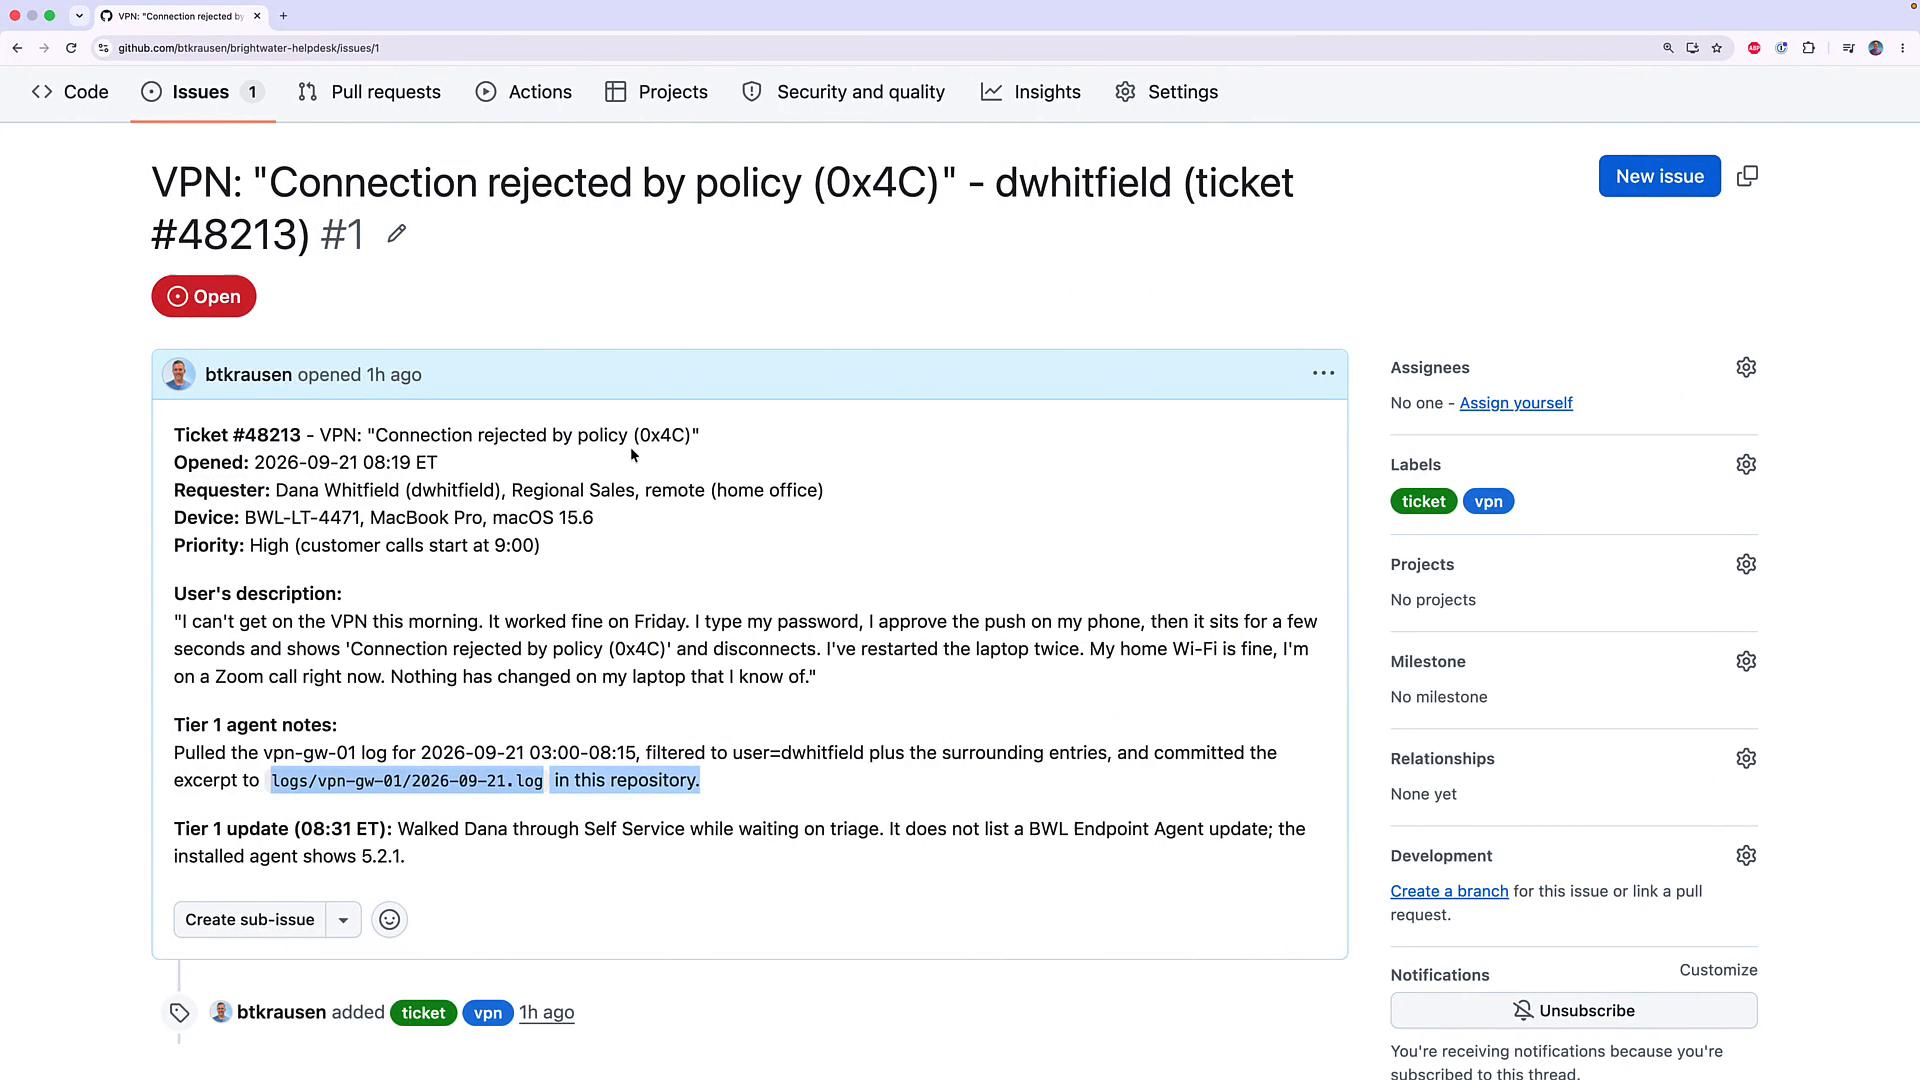Click the ticket label in timeline event
Image resolution: width=1920 pixels, height=1080 pixels.
coord(423,1013)
